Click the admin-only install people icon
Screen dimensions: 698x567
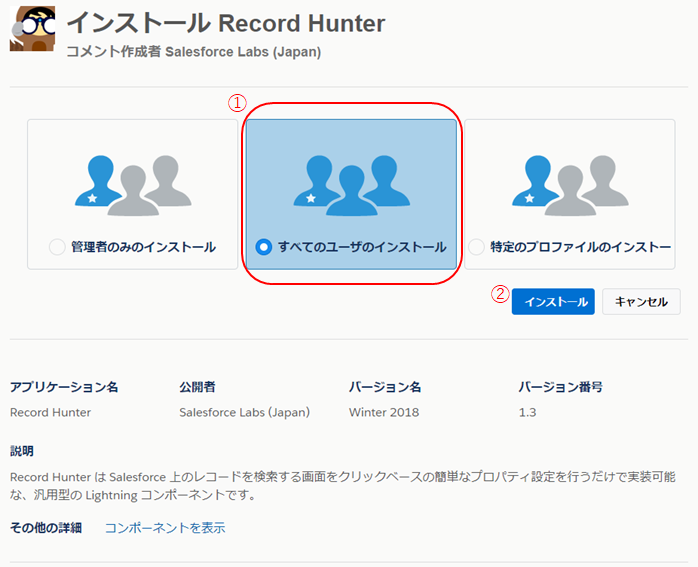133,186
